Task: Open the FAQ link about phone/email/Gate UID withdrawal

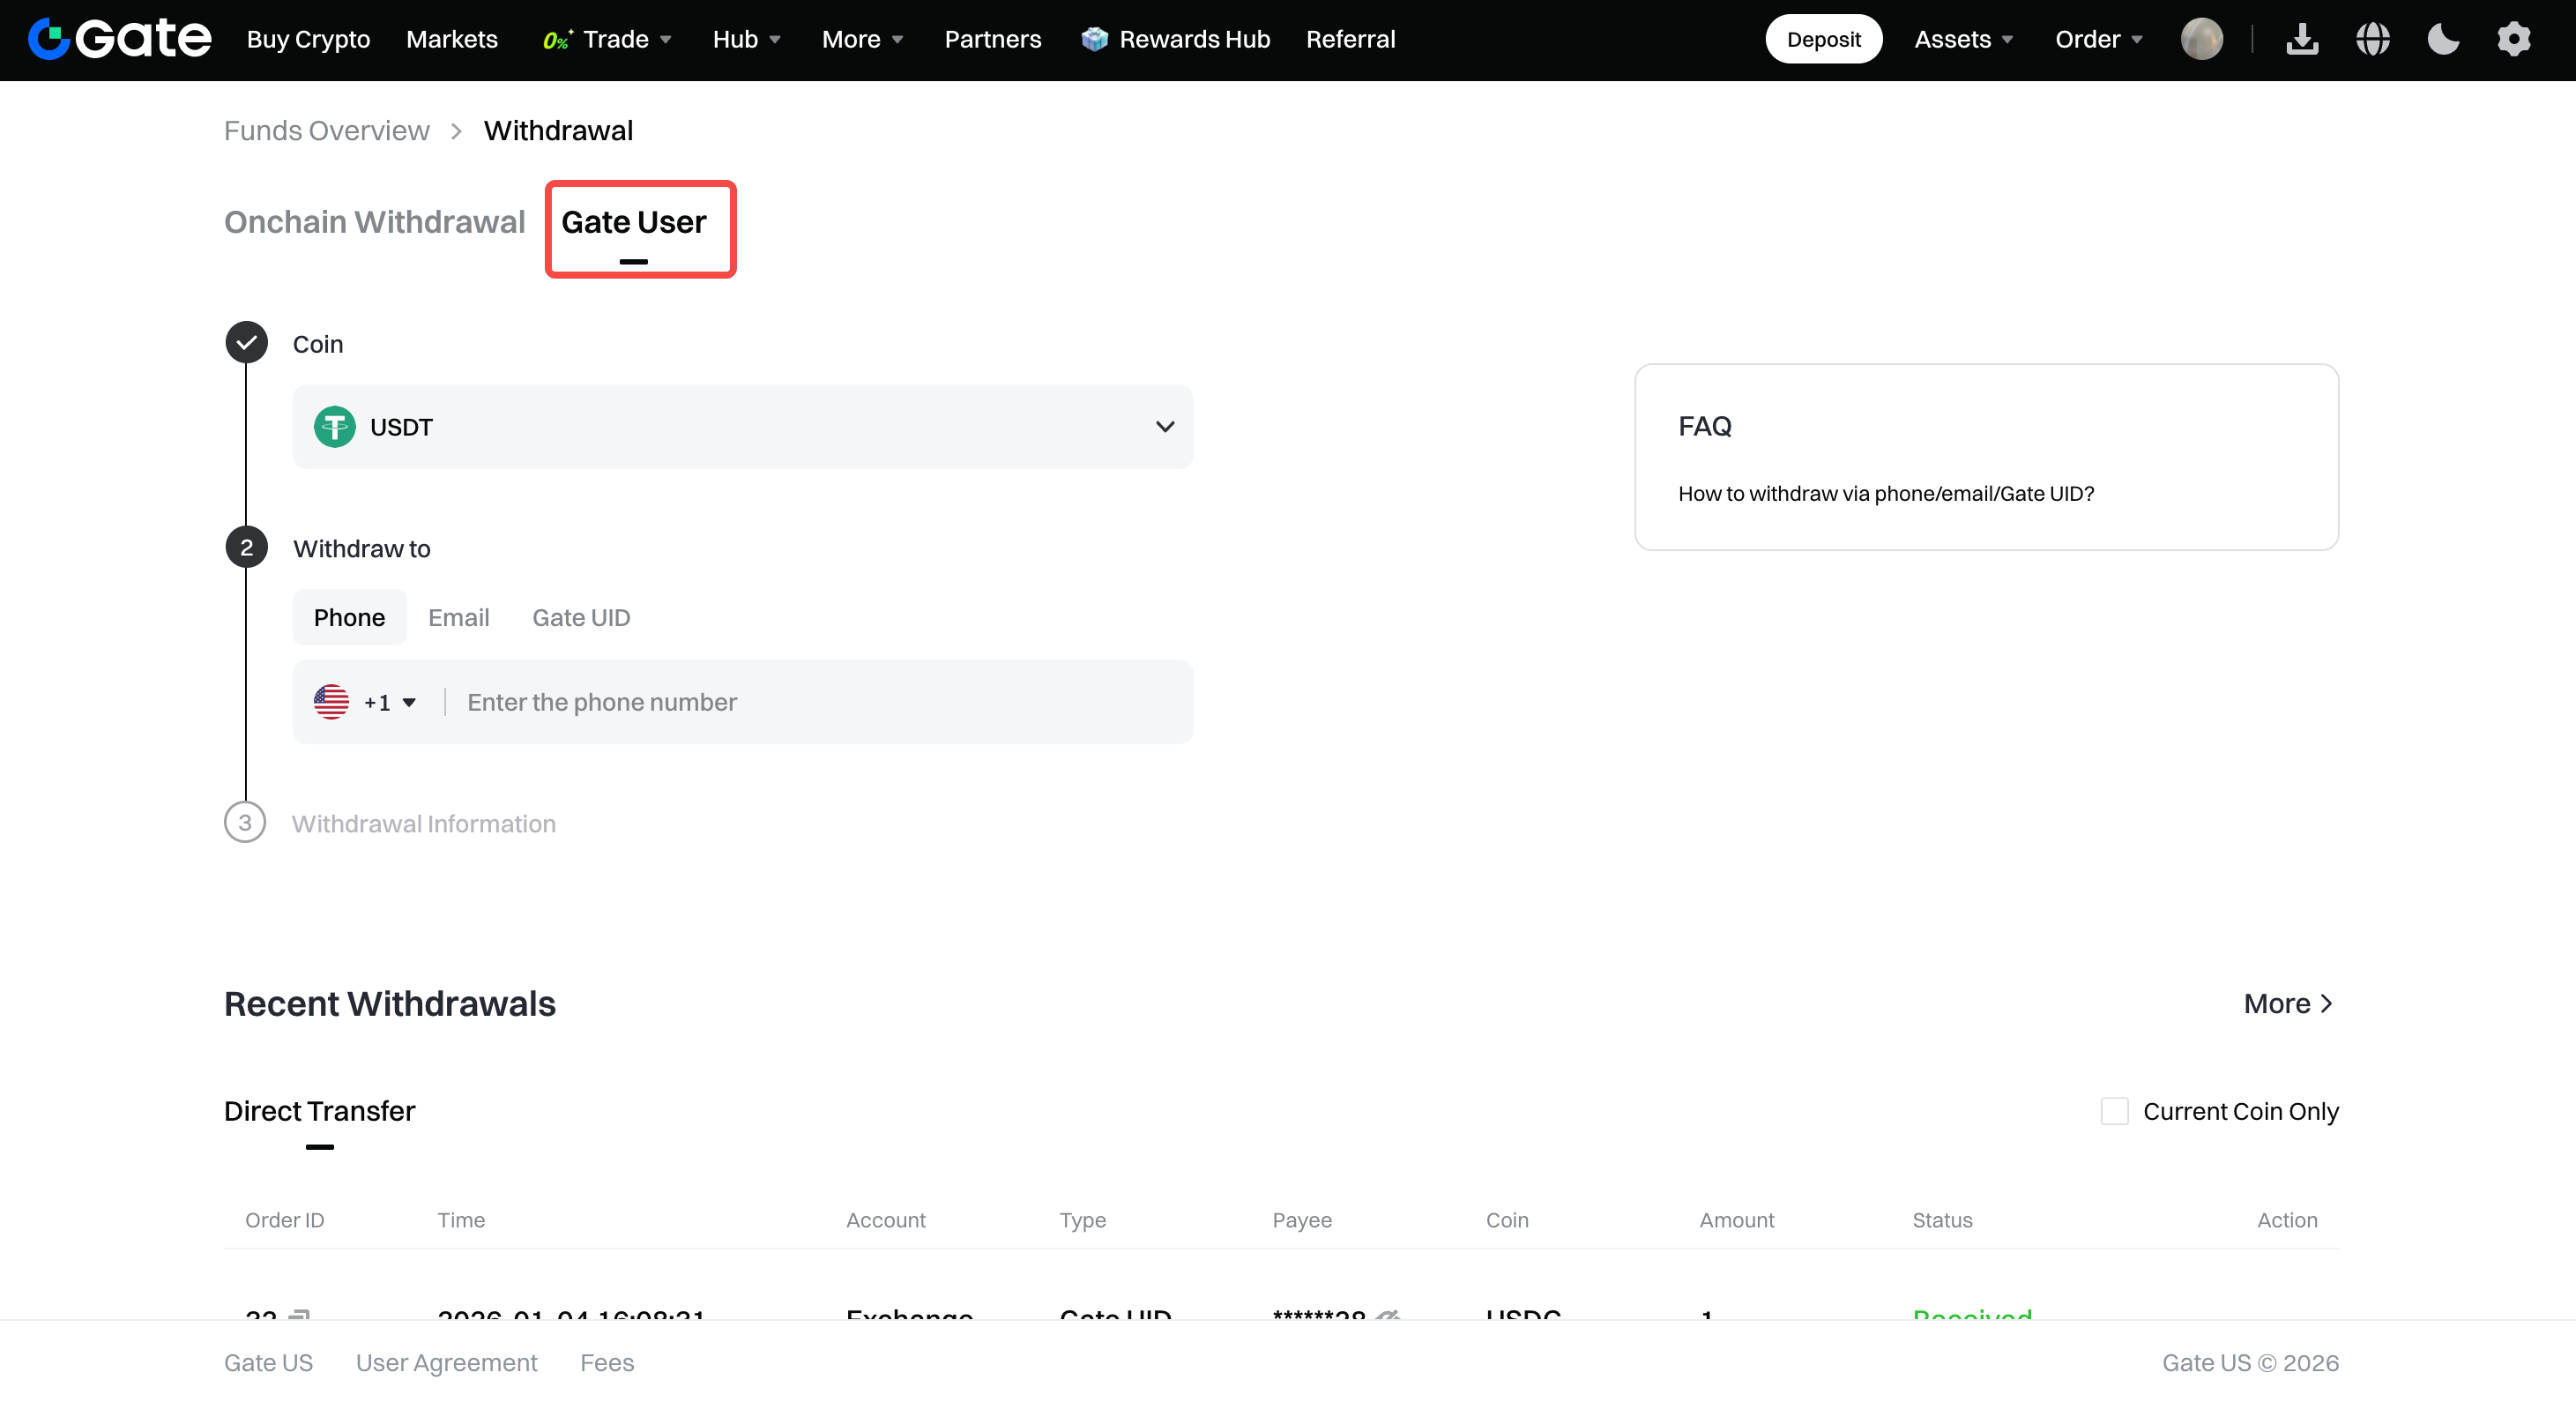Action: point(1885,494)
